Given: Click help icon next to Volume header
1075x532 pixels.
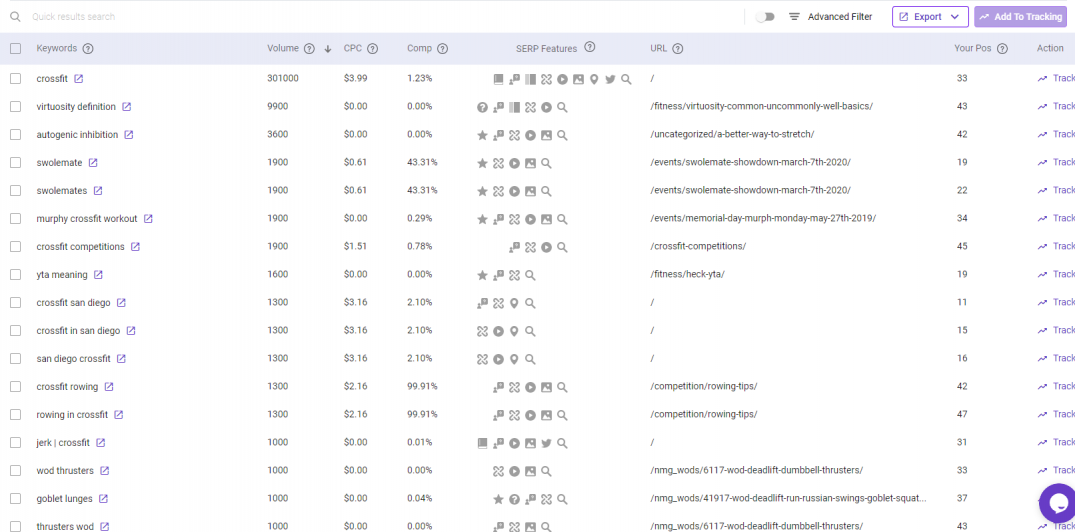Looking at the screenshot, I should pos(309,49).
